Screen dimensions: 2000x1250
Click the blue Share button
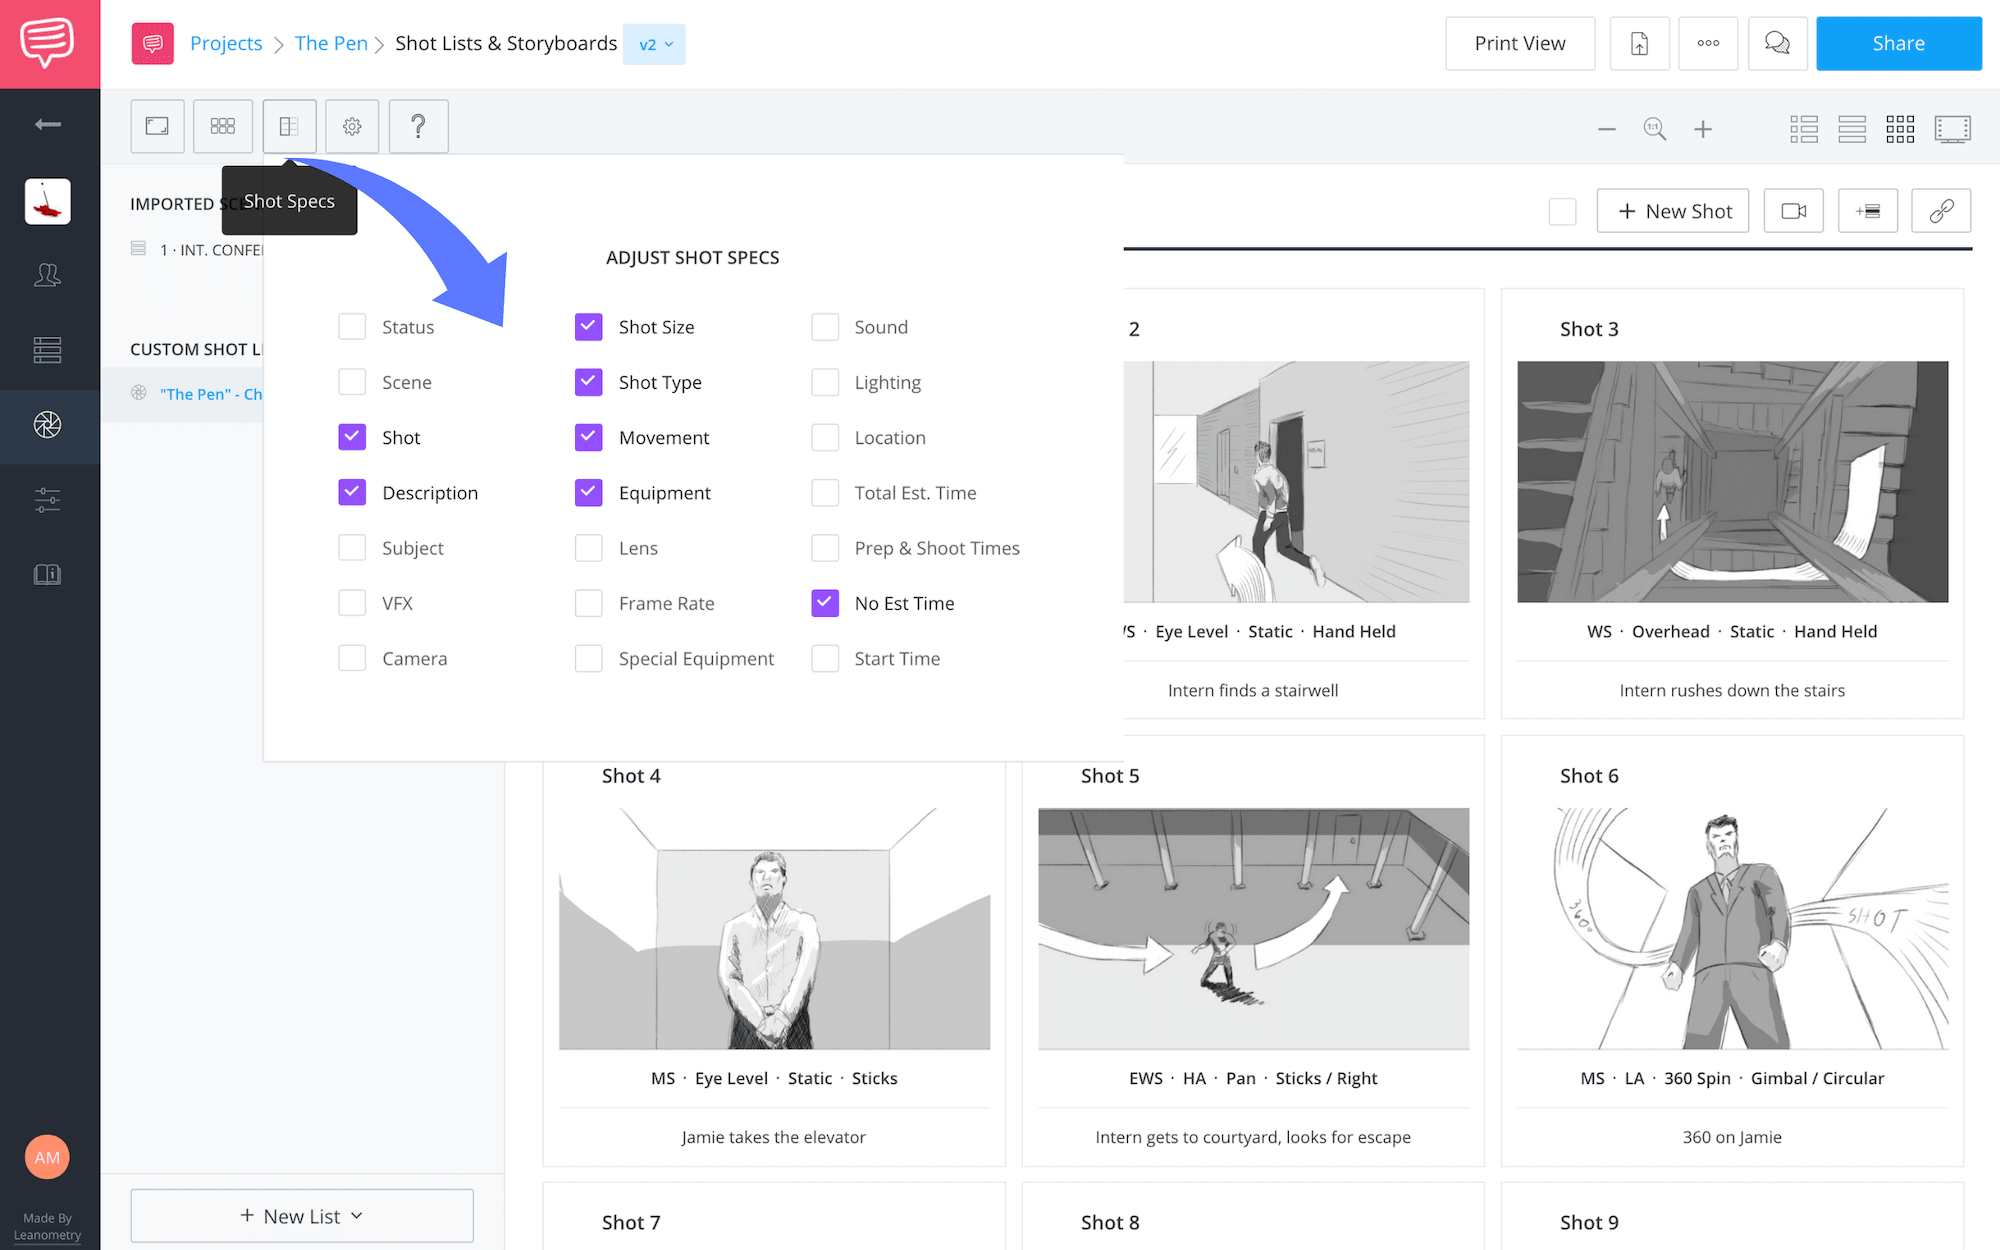click(1898, 43)
